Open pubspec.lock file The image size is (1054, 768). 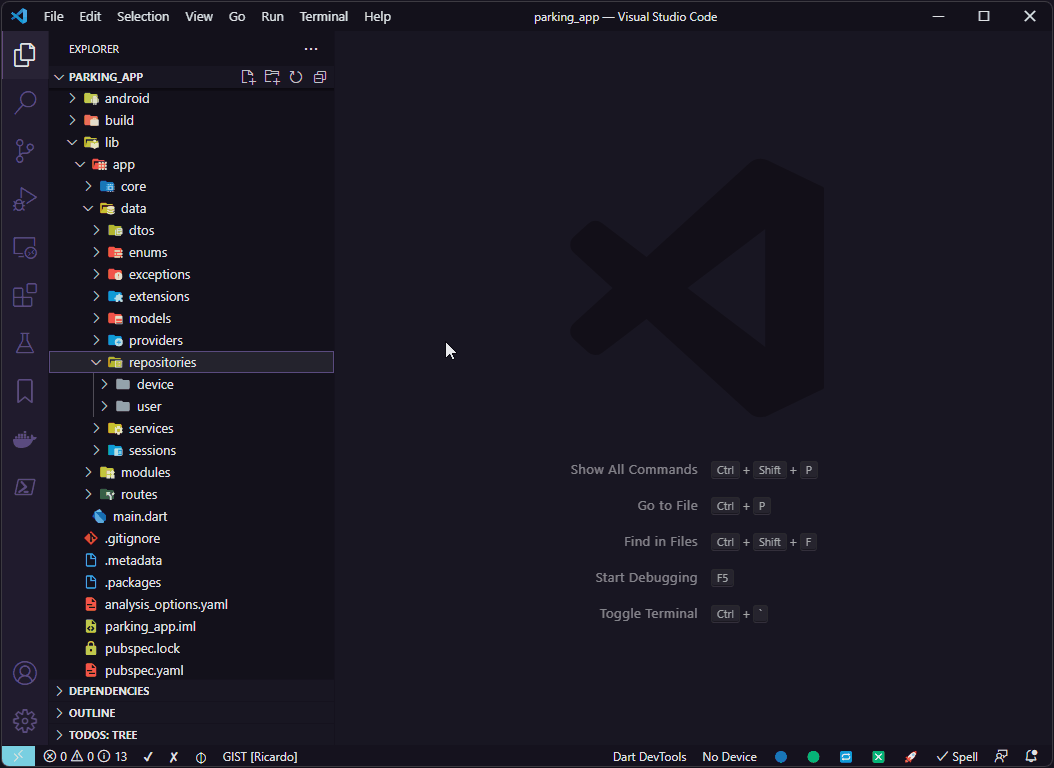[192, 648]
